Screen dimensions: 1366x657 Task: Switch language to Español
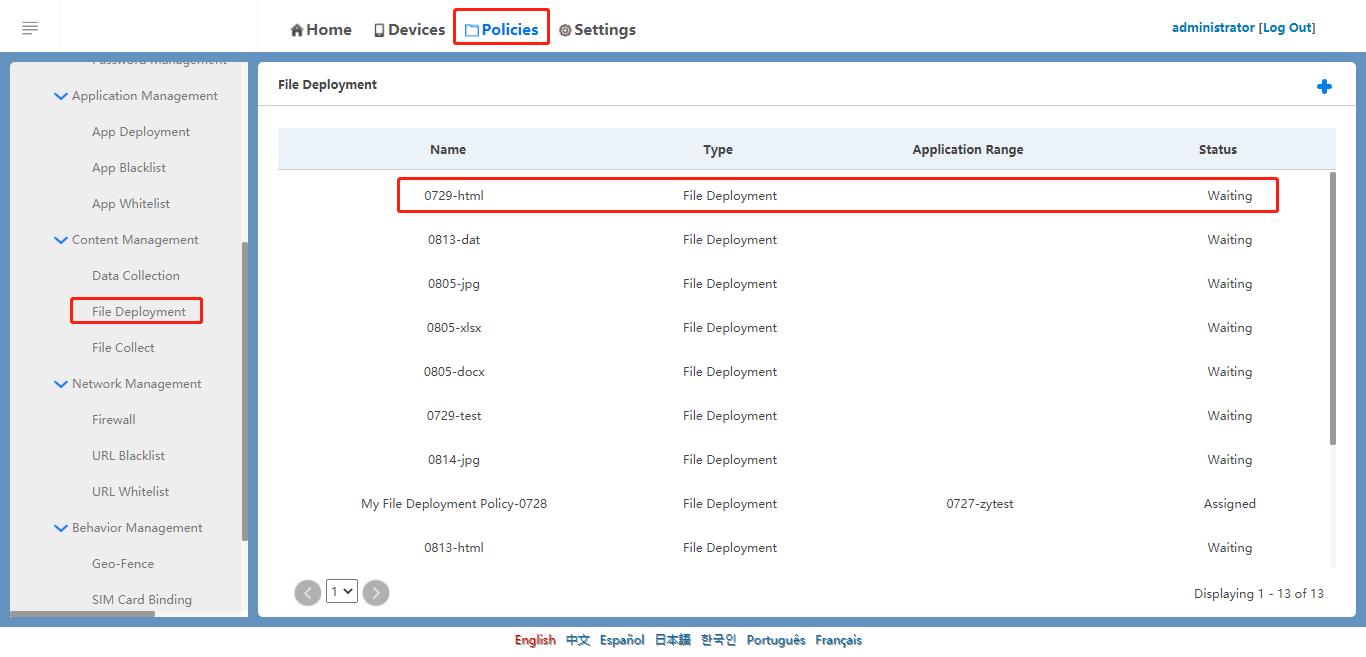[622, 640]
